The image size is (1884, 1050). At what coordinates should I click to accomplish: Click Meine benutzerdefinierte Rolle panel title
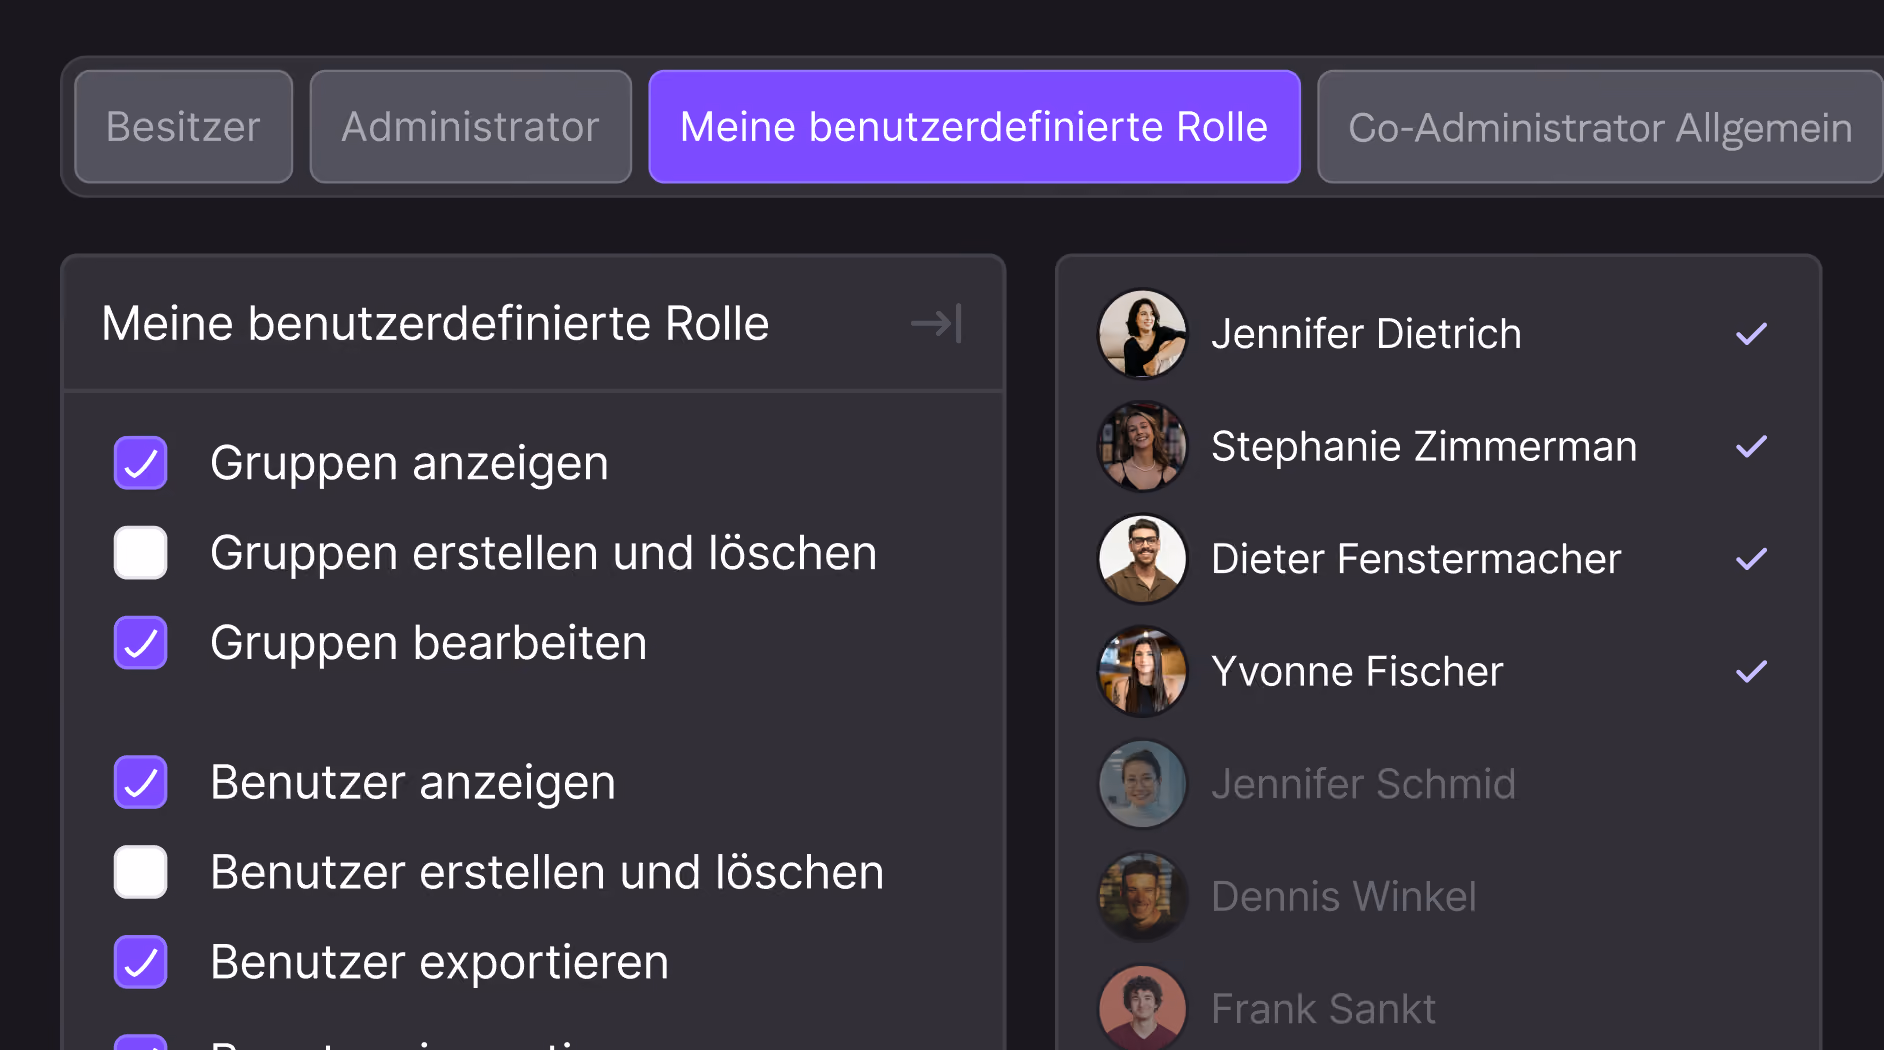coord(435,323)
